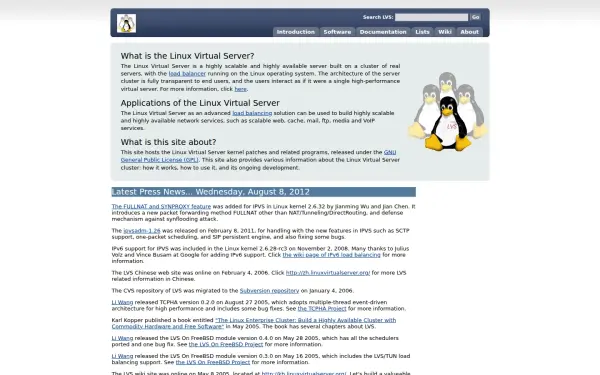Screen dimensions: 600x375
Task: Click 'What is the Linux Virtual Server?' heading
Action: point(188,56)
